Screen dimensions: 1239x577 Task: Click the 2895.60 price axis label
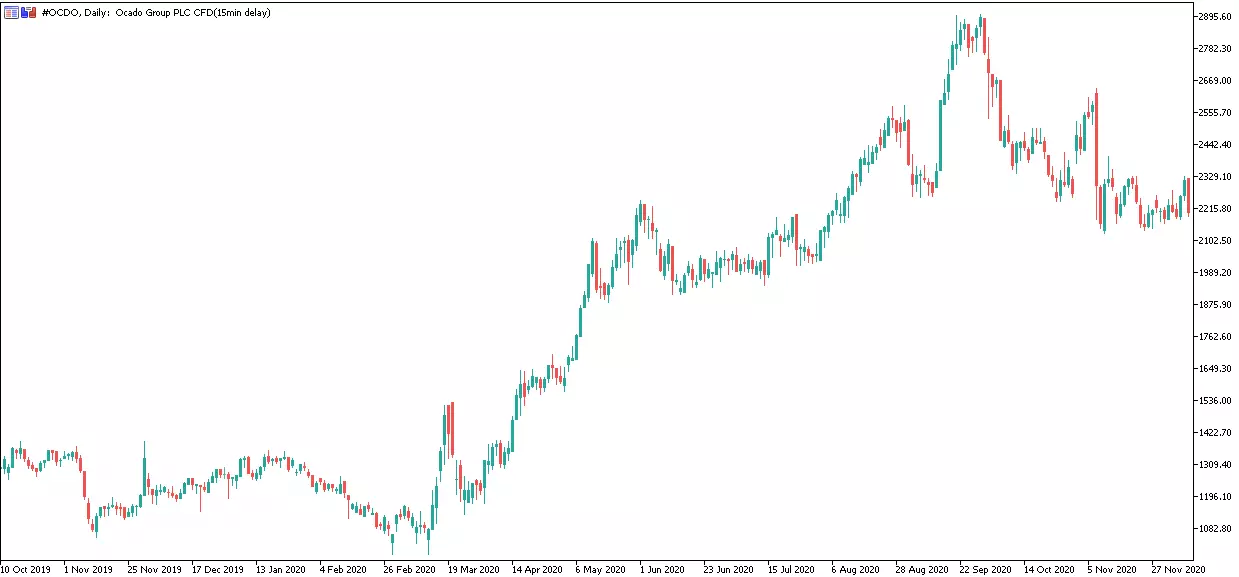(x=1215, y=17)
